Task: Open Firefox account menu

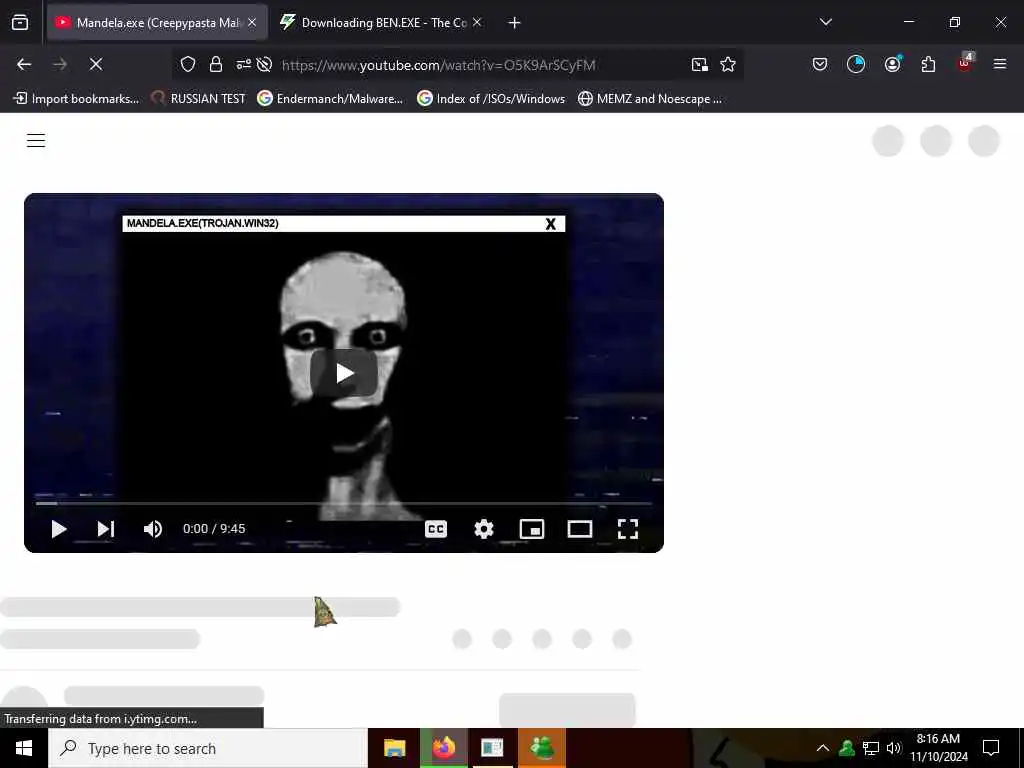Action: pos(893,64)
